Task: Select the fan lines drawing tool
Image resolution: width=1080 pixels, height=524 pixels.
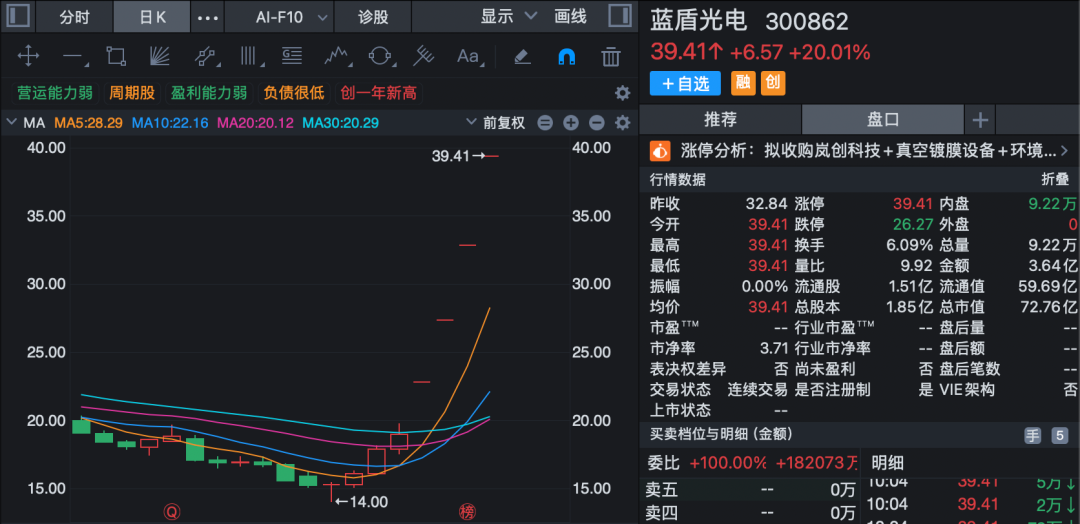Action: [x=159, y=56]
